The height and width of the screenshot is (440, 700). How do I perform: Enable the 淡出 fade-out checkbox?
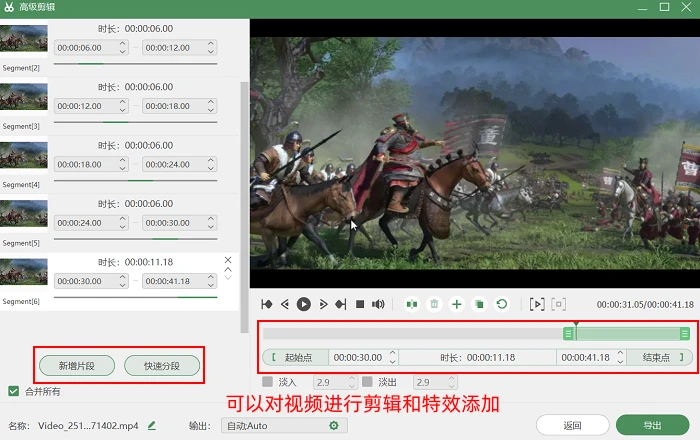[367, 382]
